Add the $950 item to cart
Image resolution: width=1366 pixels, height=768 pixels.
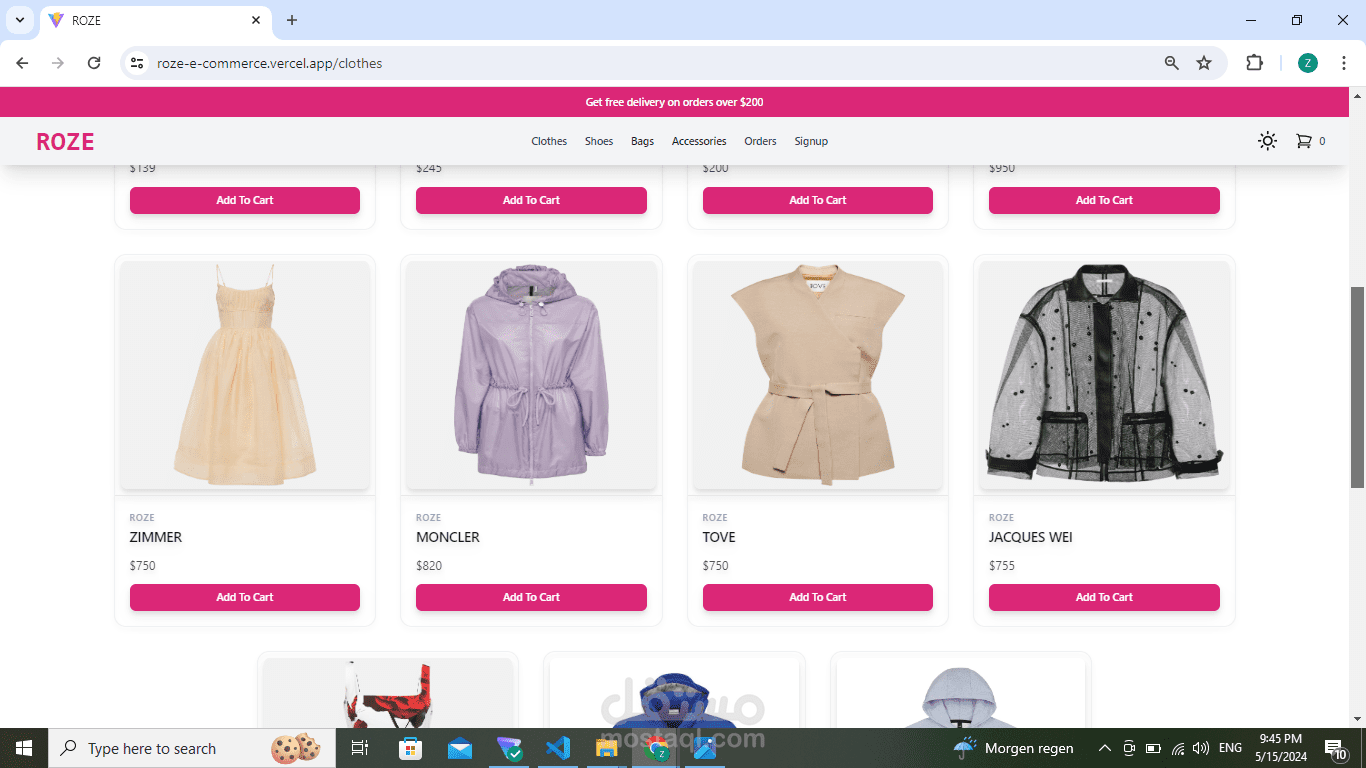coord(1104,200)
